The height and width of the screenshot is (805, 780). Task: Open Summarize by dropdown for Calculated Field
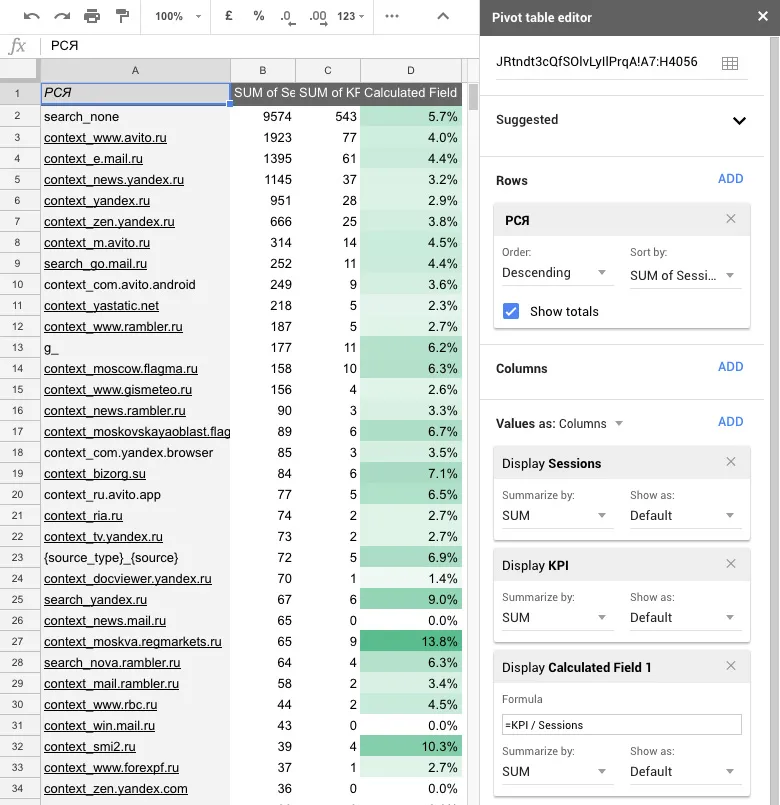(x=557, y=772)
